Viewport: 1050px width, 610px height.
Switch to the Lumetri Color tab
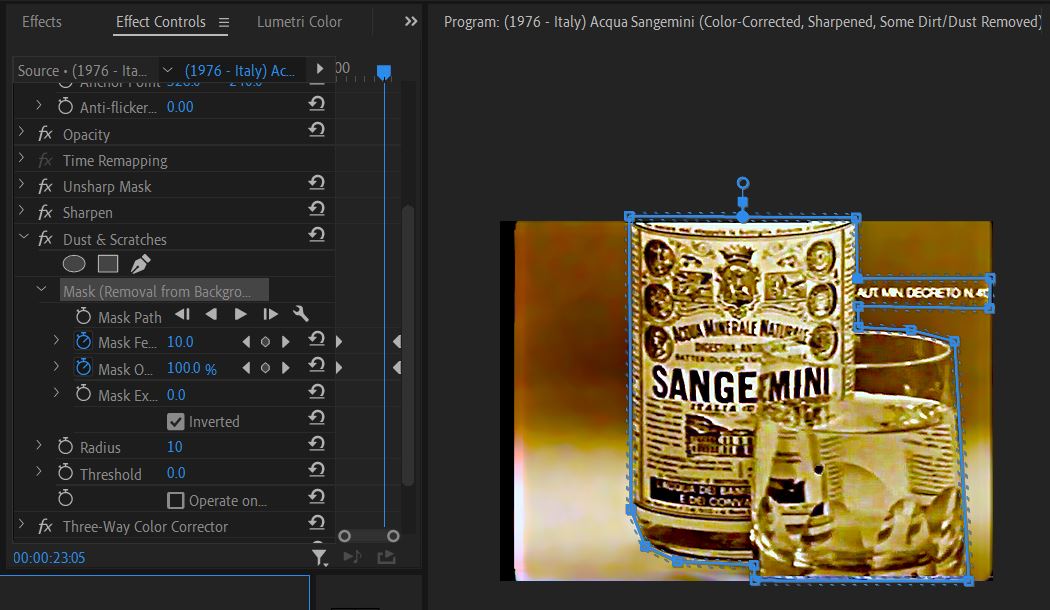coord(299,21)
